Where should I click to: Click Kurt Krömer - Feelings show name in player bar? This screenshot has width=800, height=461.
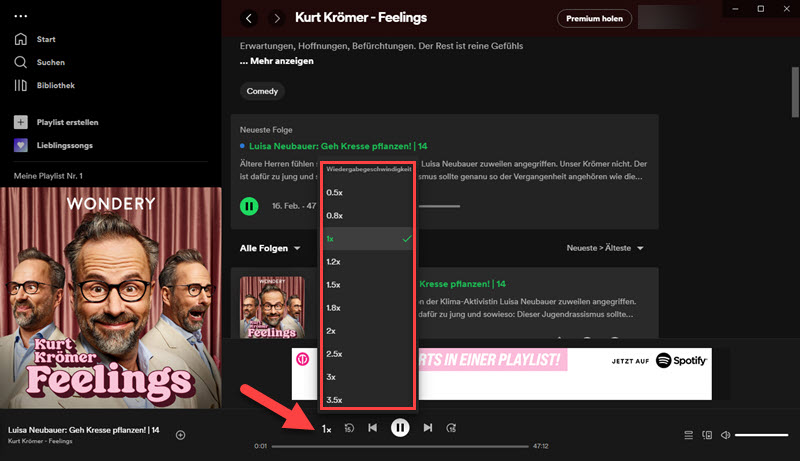[x=40, y=441]
